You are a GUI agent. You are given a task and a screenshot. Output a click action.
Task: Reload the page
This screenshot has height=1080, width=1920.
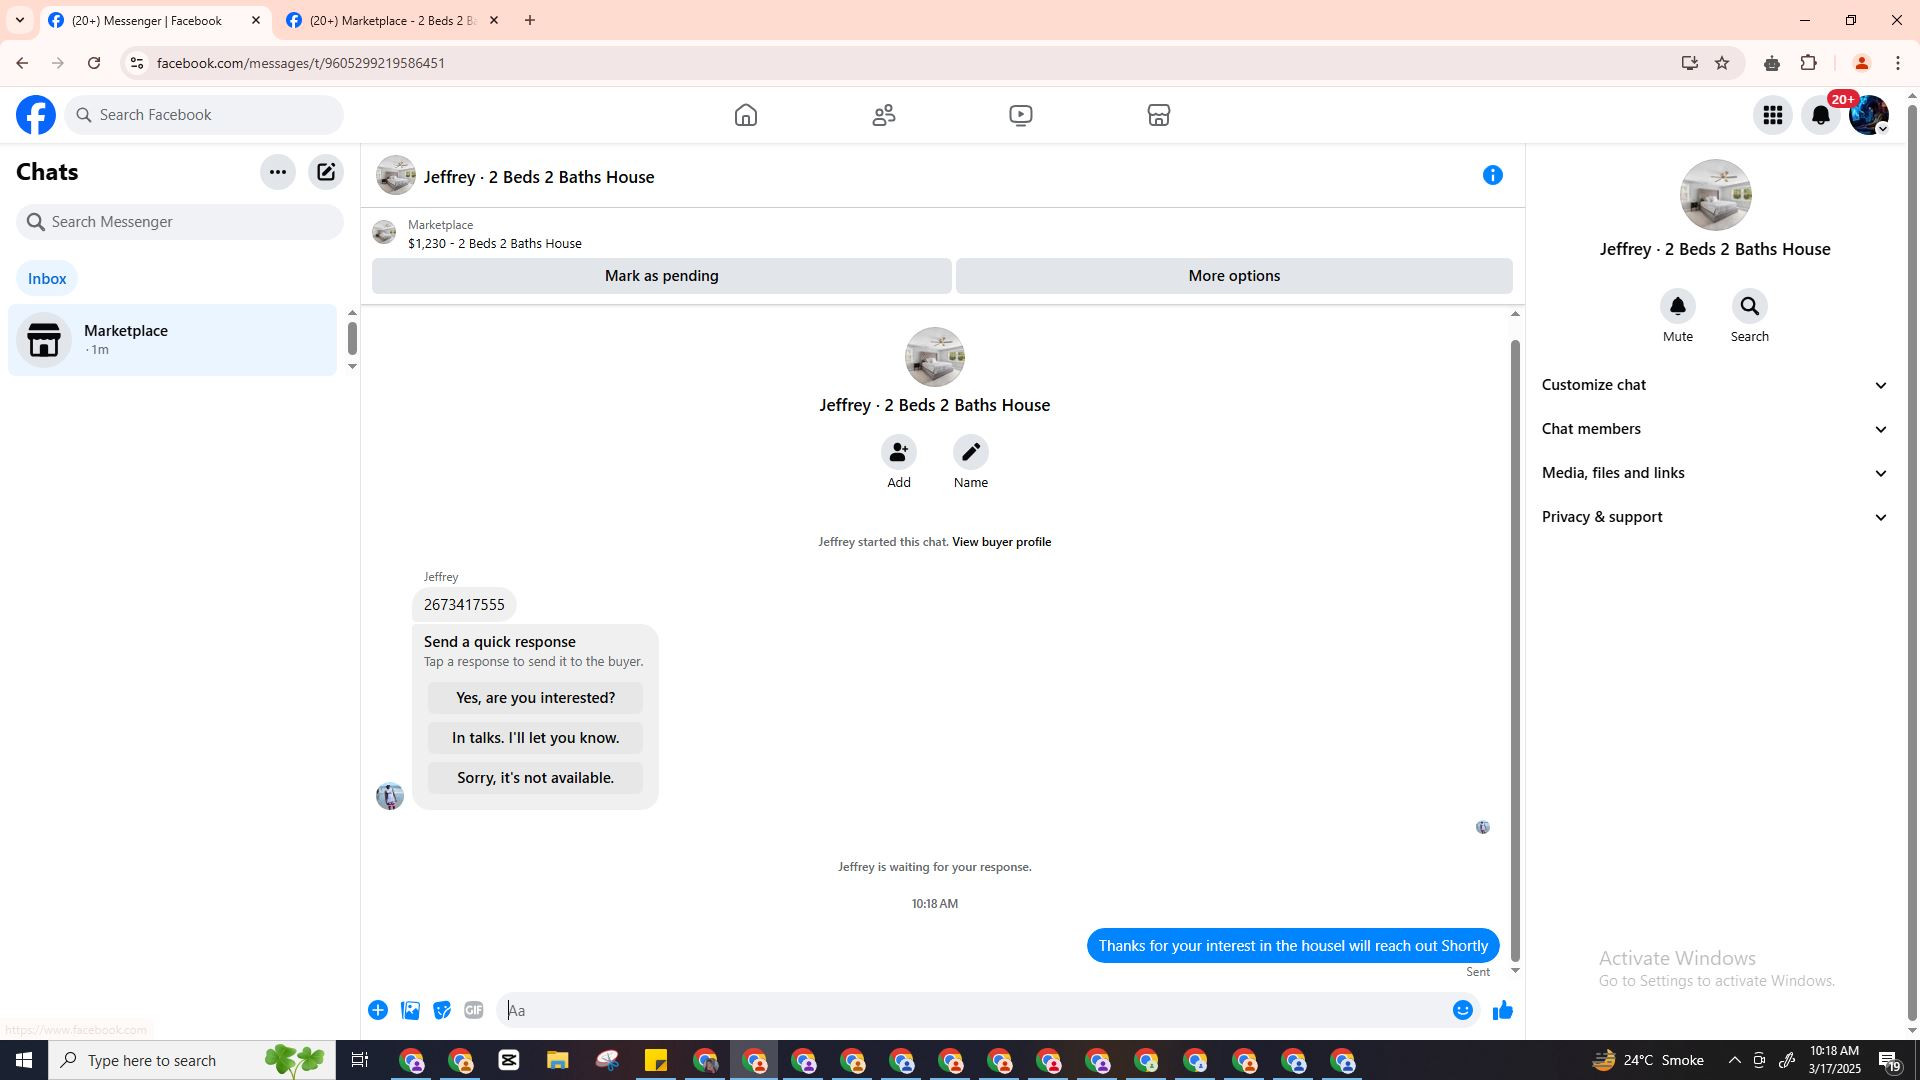pos(94,63)
